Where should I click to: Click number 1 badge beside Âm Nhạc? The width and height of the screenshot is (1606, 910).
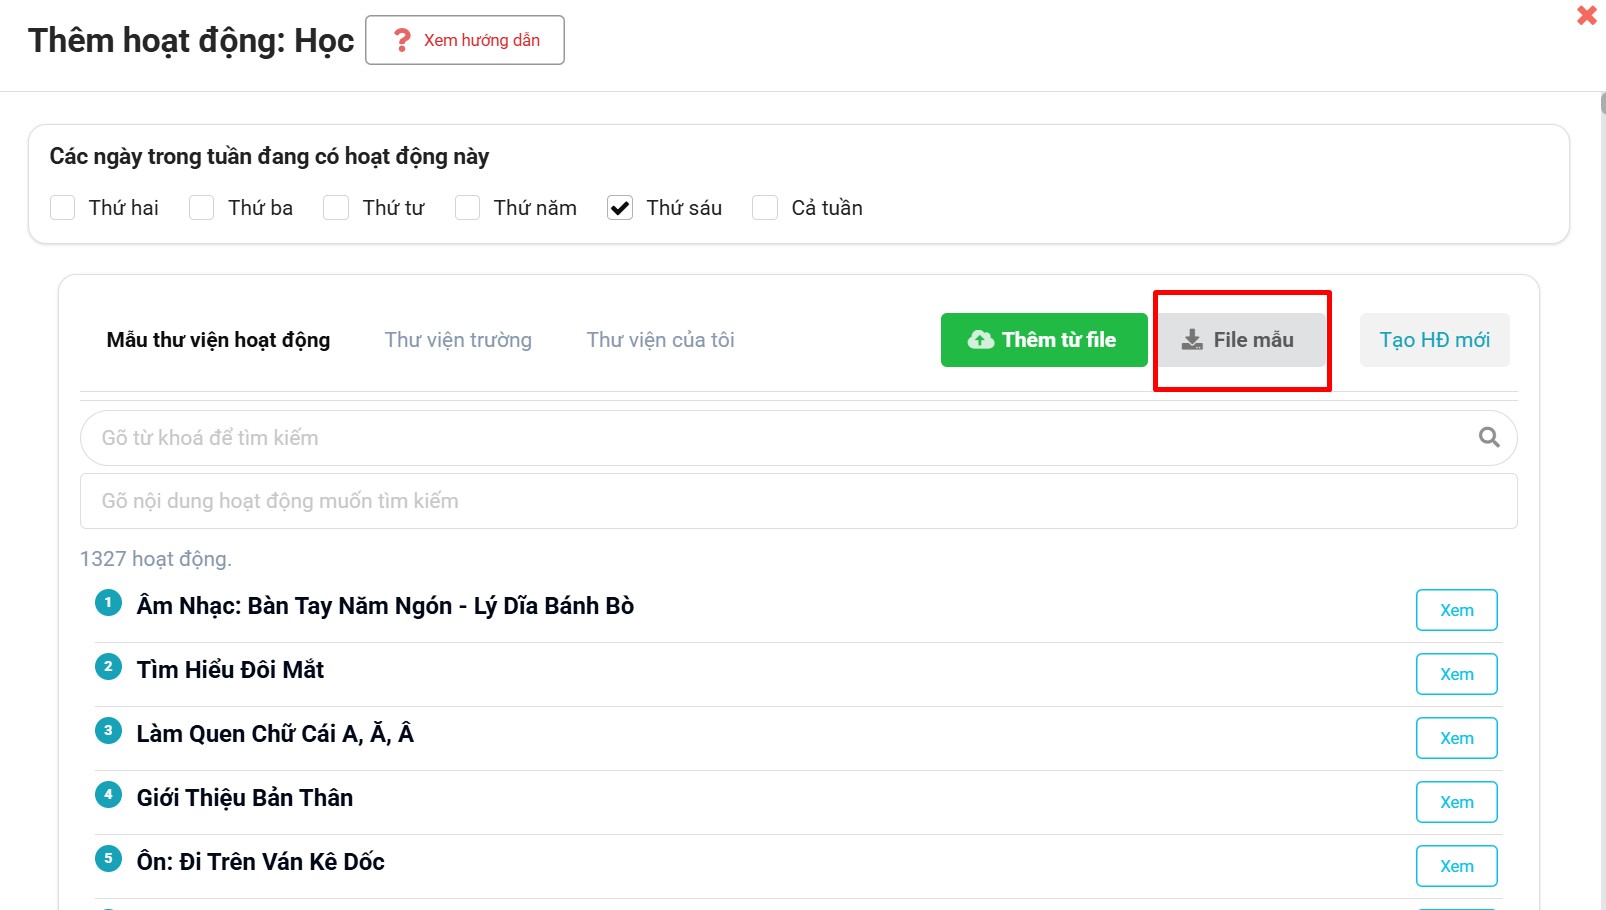108,603
